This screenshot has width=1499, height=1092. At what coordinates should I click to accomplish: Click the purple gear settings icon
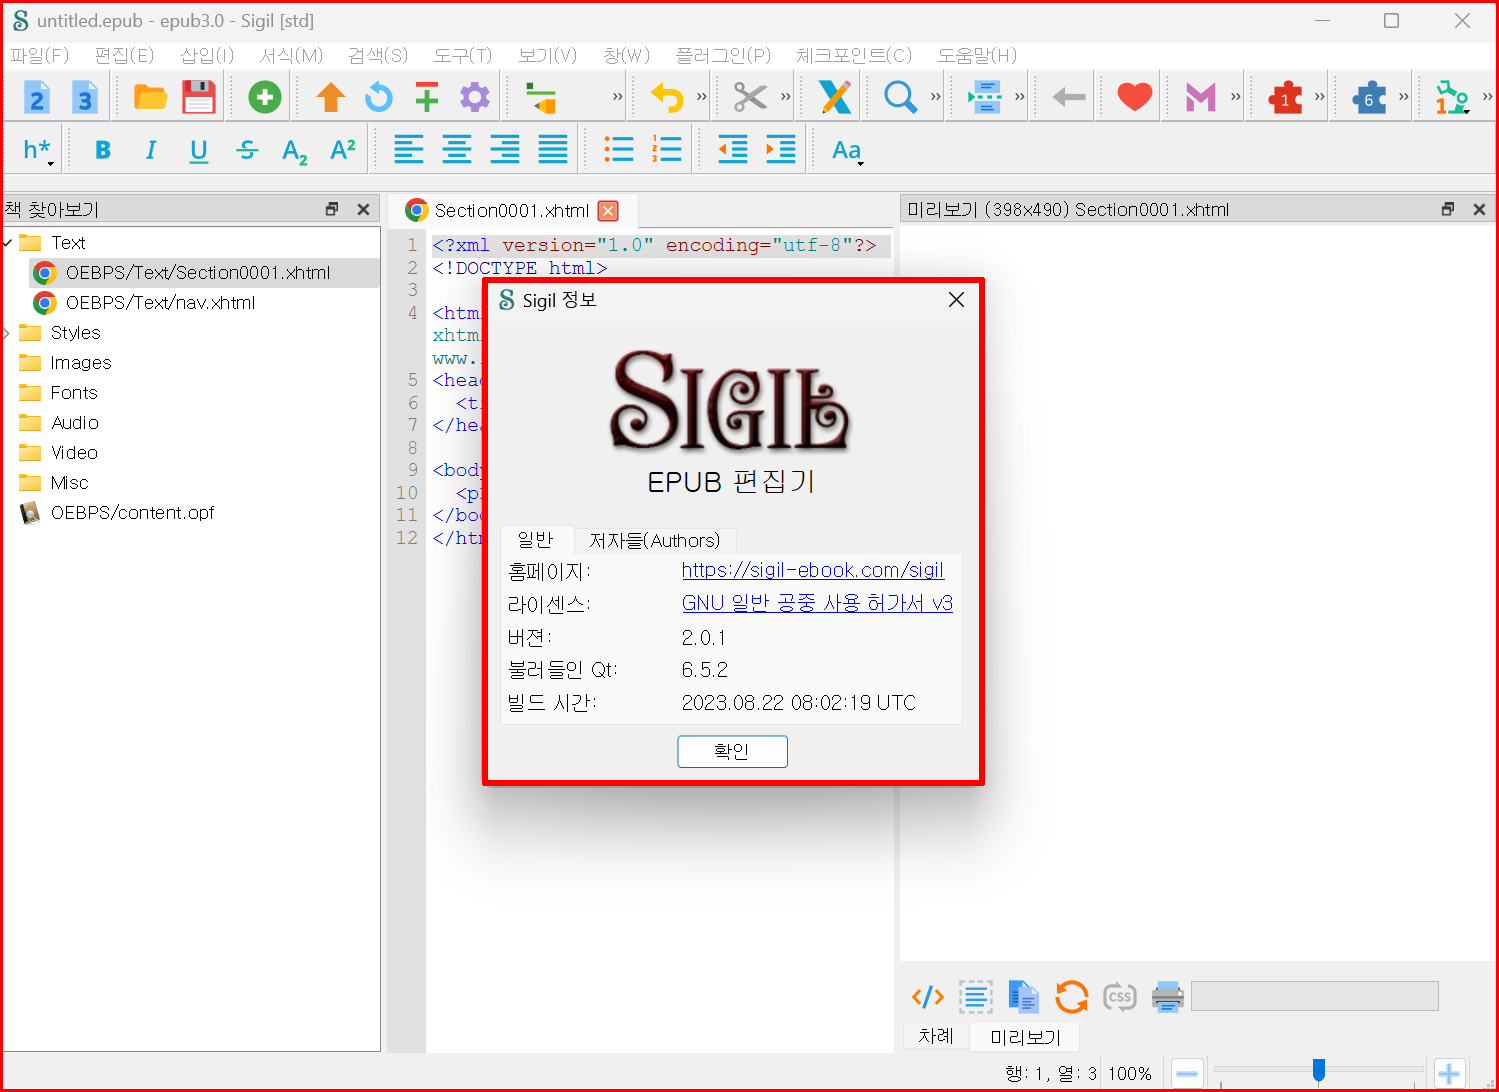click(475, 97)
